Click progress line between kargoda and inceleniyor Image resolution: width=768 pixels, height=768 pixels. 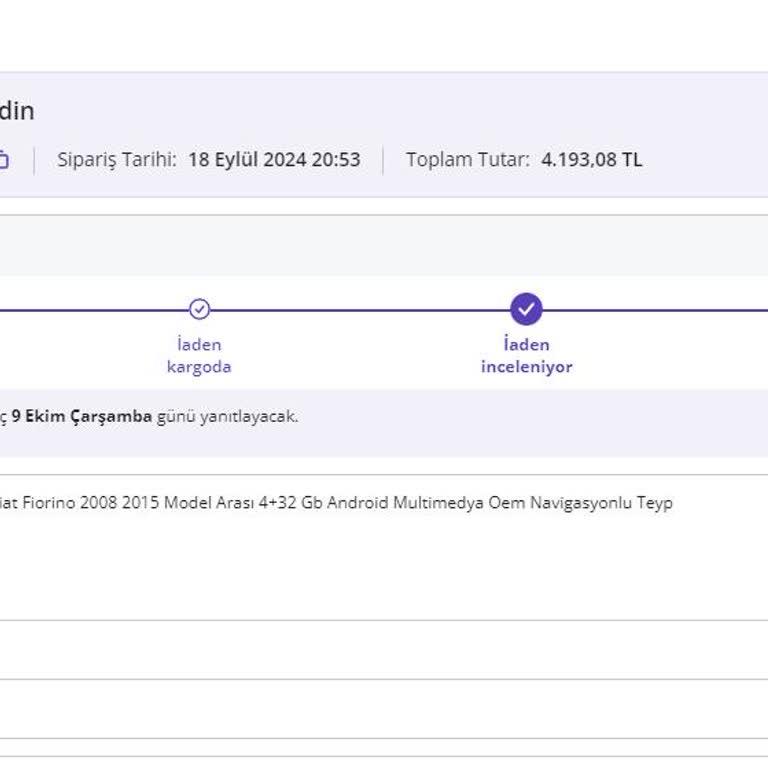click(x=360, y=310)
